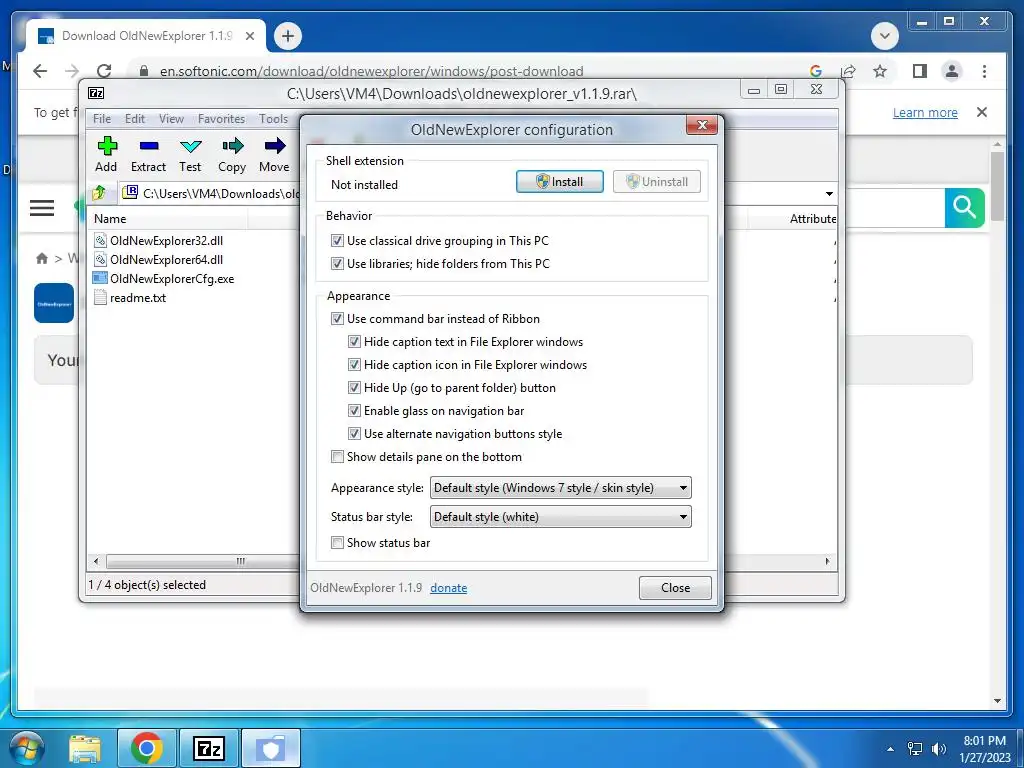Click the Copy icon in 7-Zip toolbar
Viewport: 1024px width, 768px height.
click(232, 145)
